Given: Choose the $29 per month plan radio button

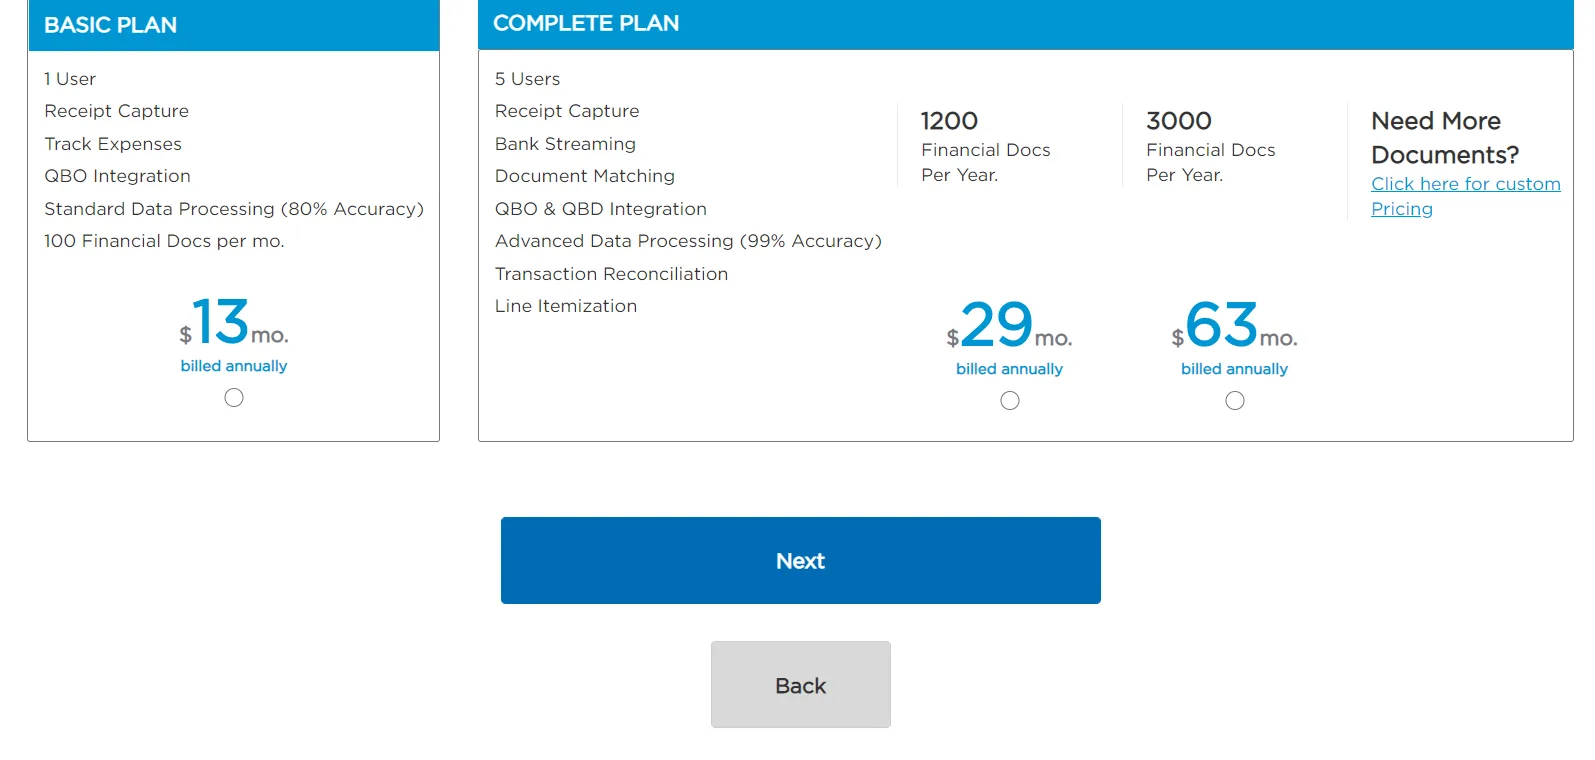Looking at the screenshot, I should pos(1010,401).
